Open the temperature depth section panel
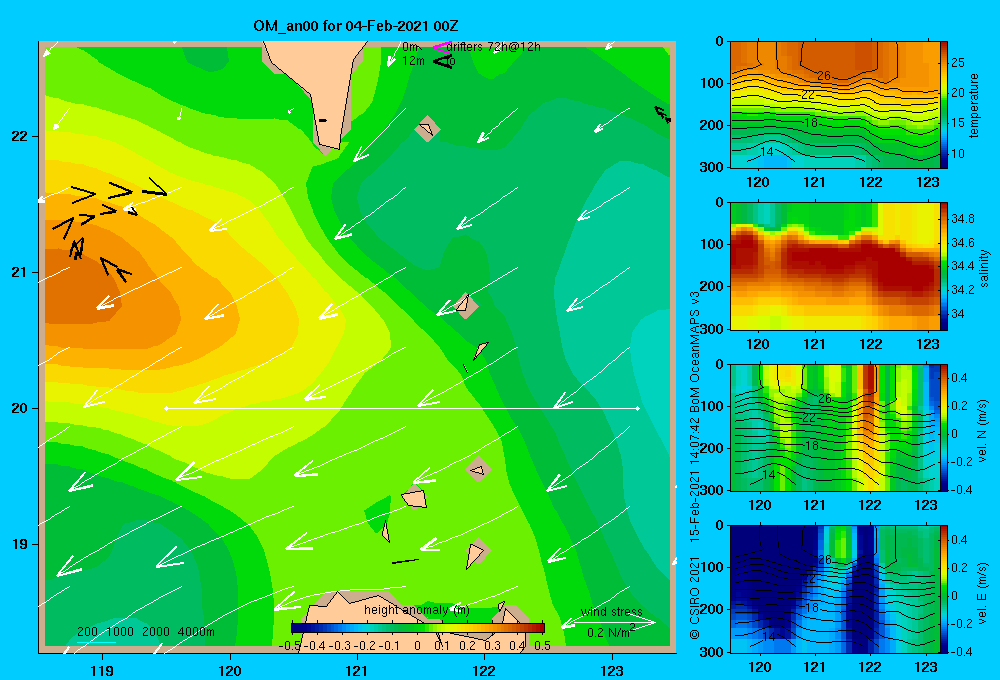 (835, 105)
